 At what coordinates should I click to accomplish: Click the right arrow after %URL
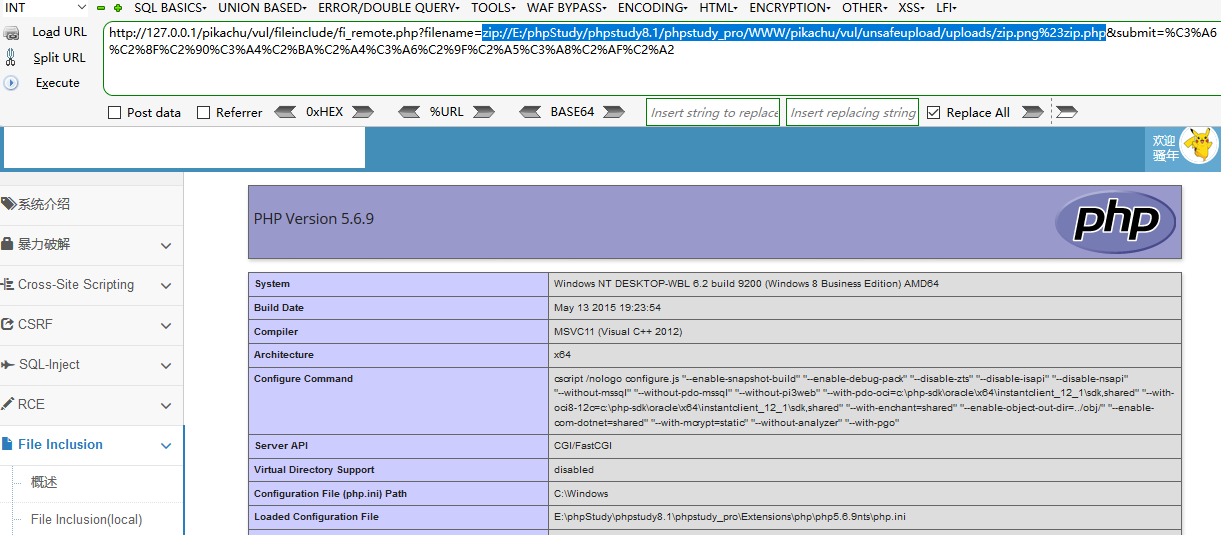coord(484,112)
